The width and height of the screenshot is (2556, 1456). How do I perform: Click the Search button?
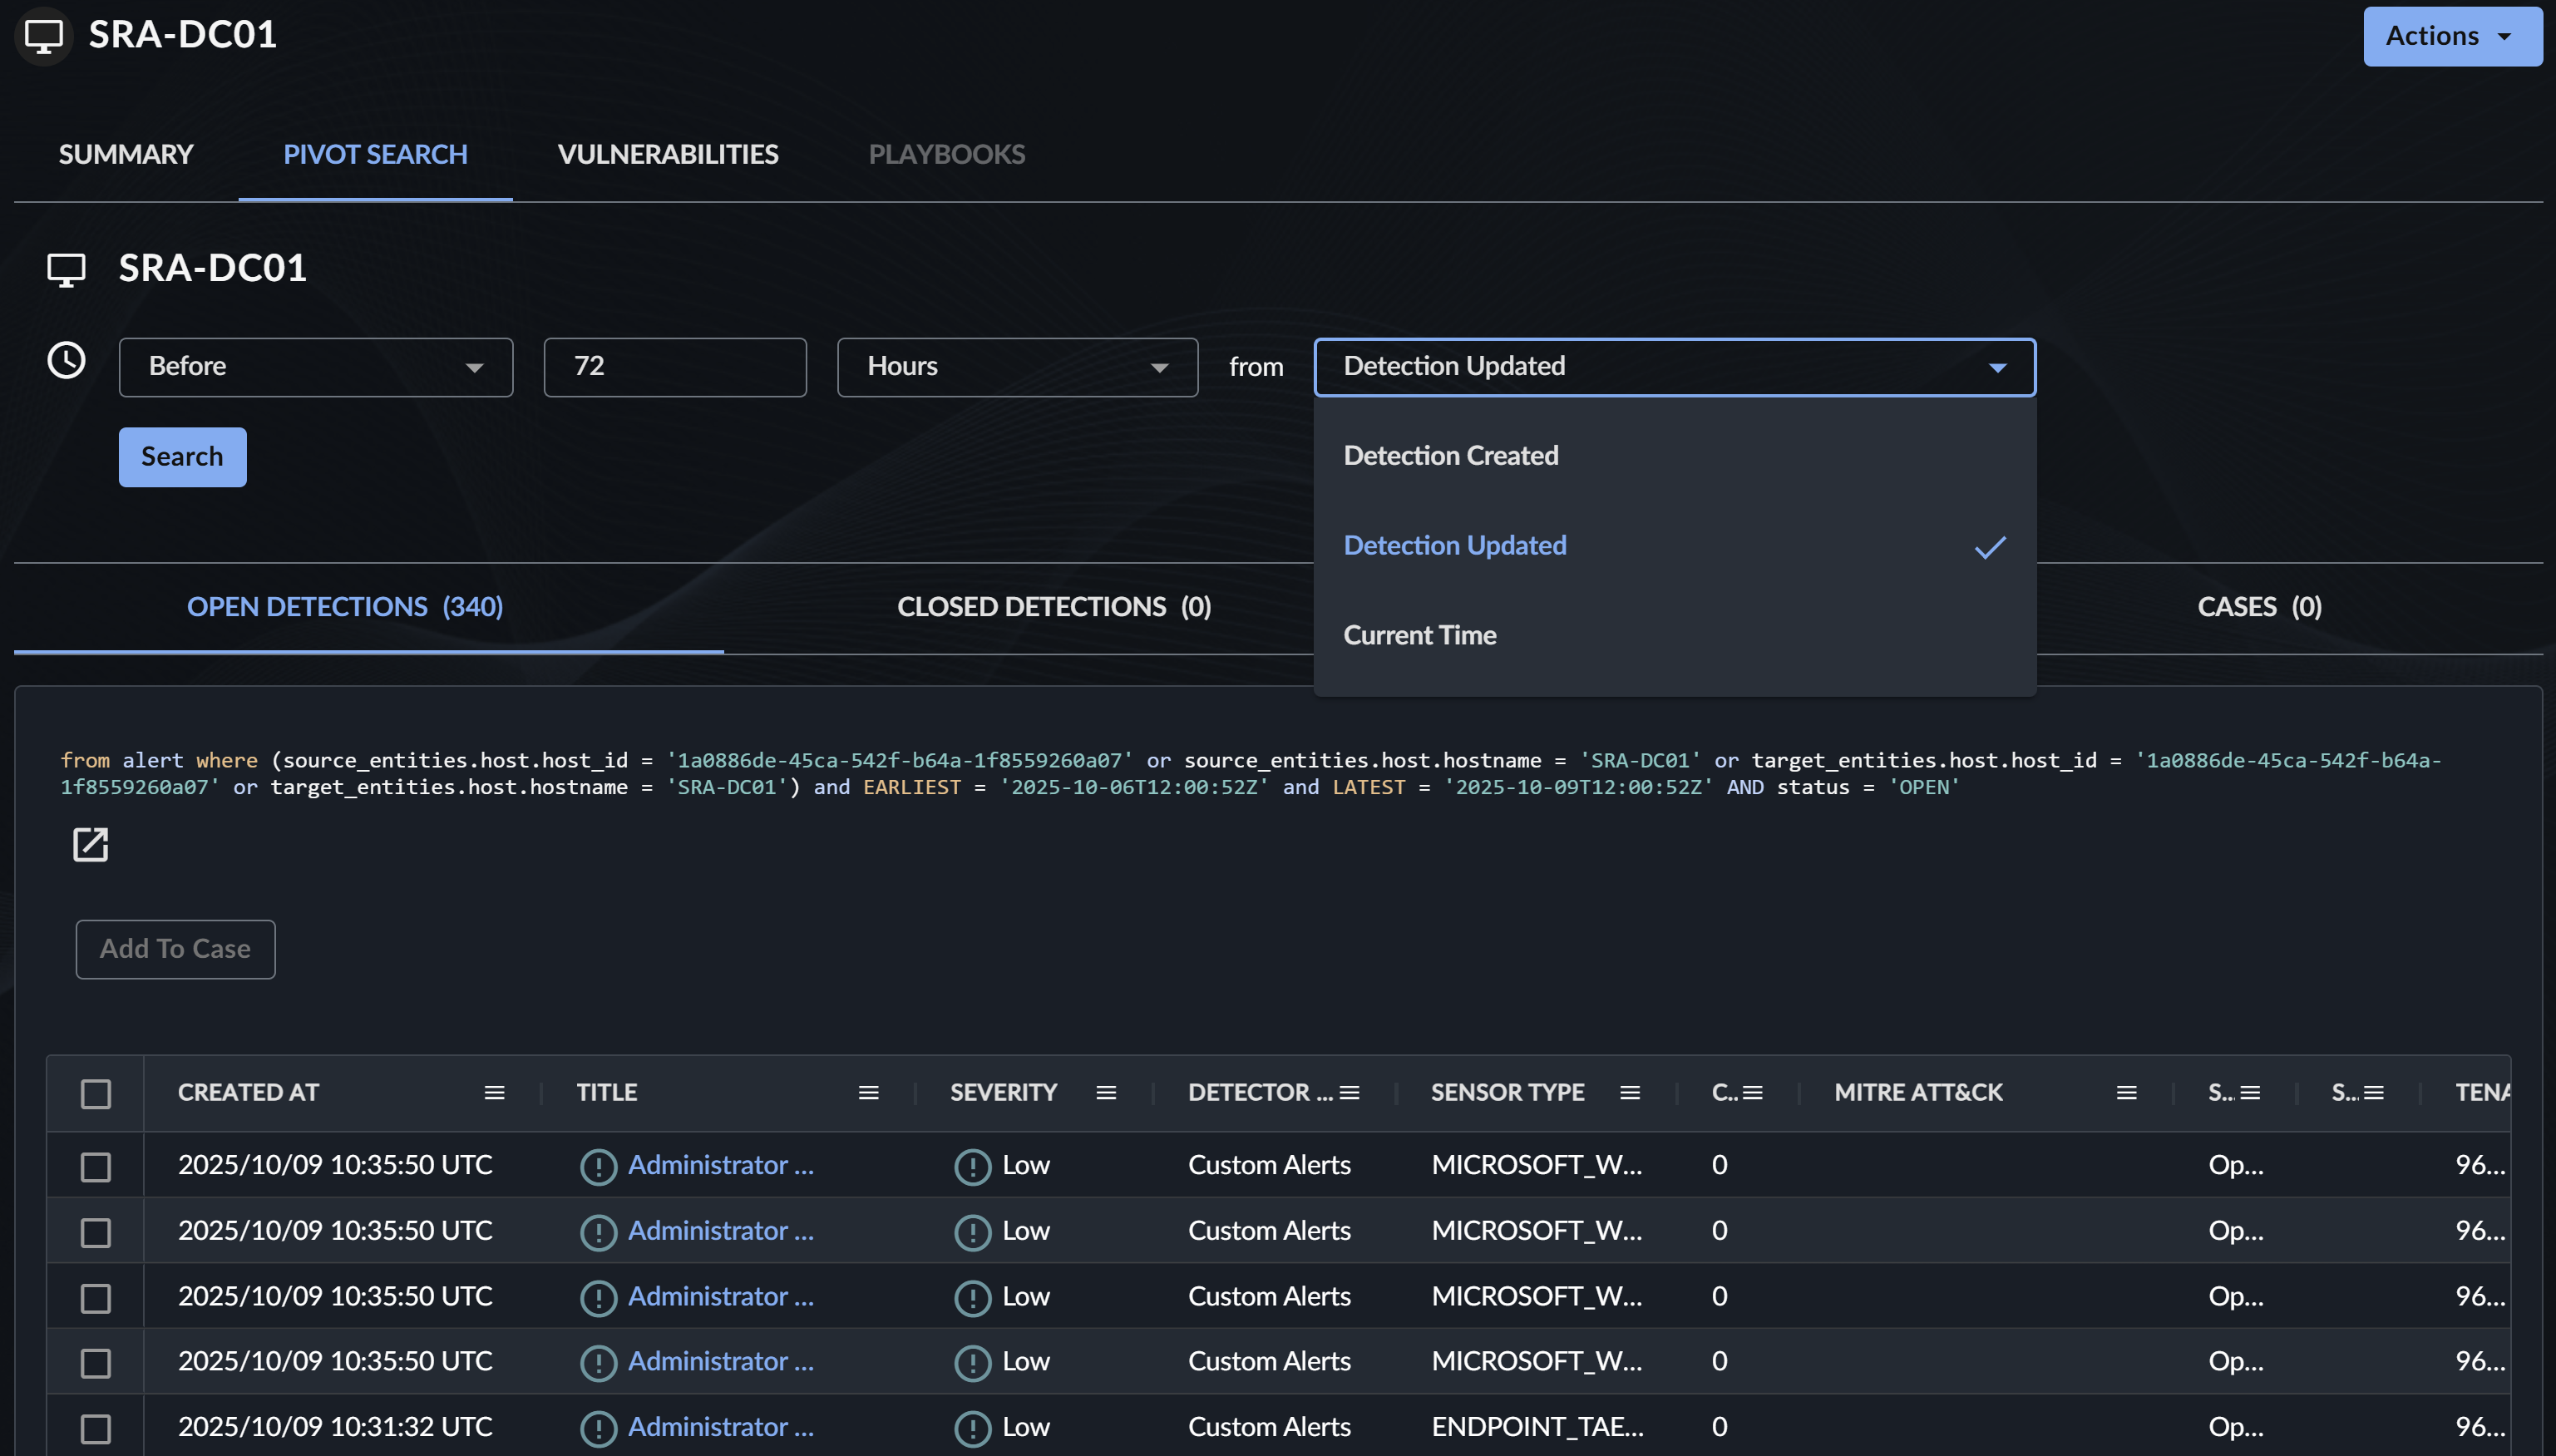point(182,457)
